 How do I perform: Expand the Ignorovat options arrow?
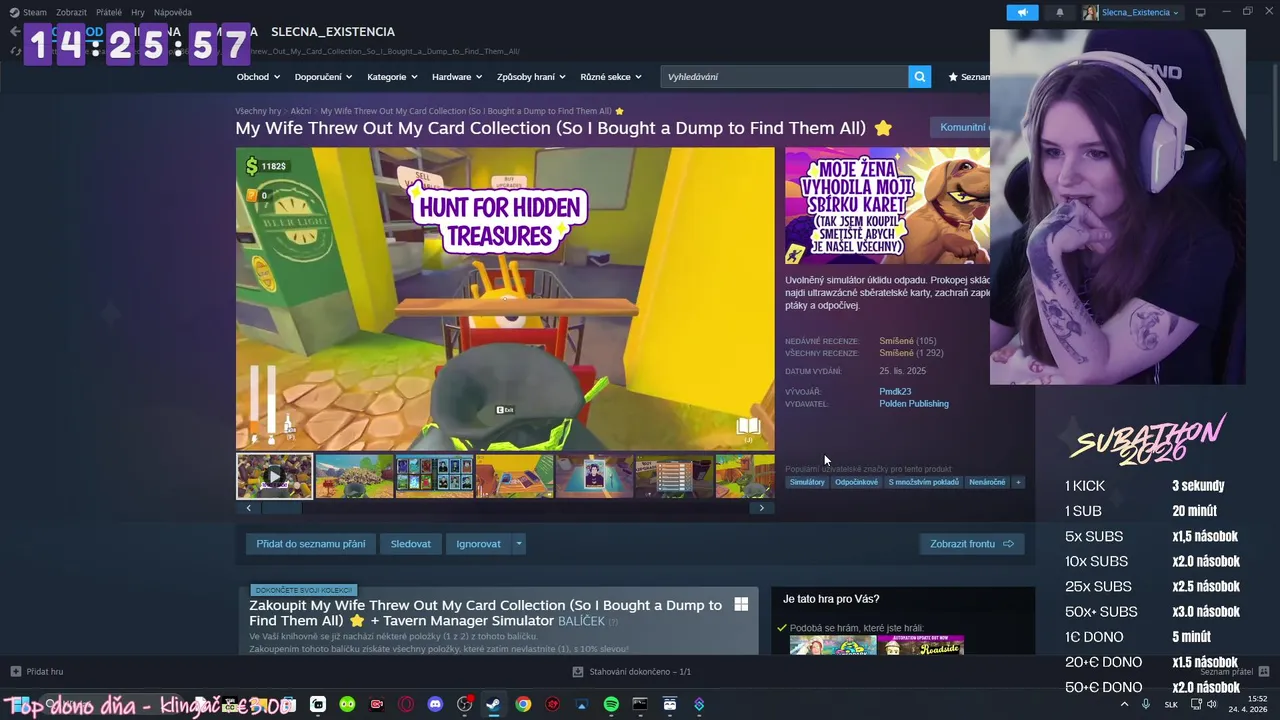(x=518, y=544)
